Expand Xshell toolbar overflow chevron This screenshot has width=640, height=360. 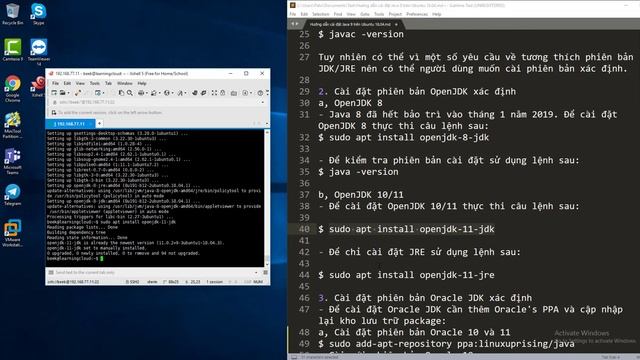pyautogui.click(x=267, y=93)
